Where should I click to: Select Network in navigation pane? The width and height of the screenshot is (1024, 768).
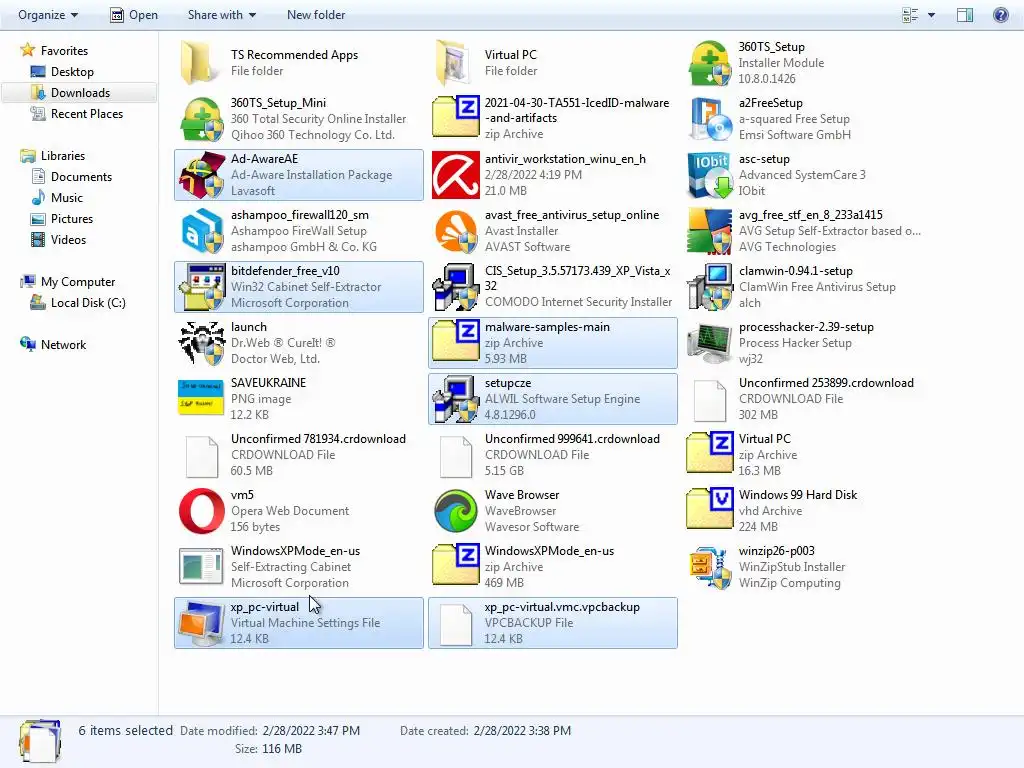click(54, 344)
